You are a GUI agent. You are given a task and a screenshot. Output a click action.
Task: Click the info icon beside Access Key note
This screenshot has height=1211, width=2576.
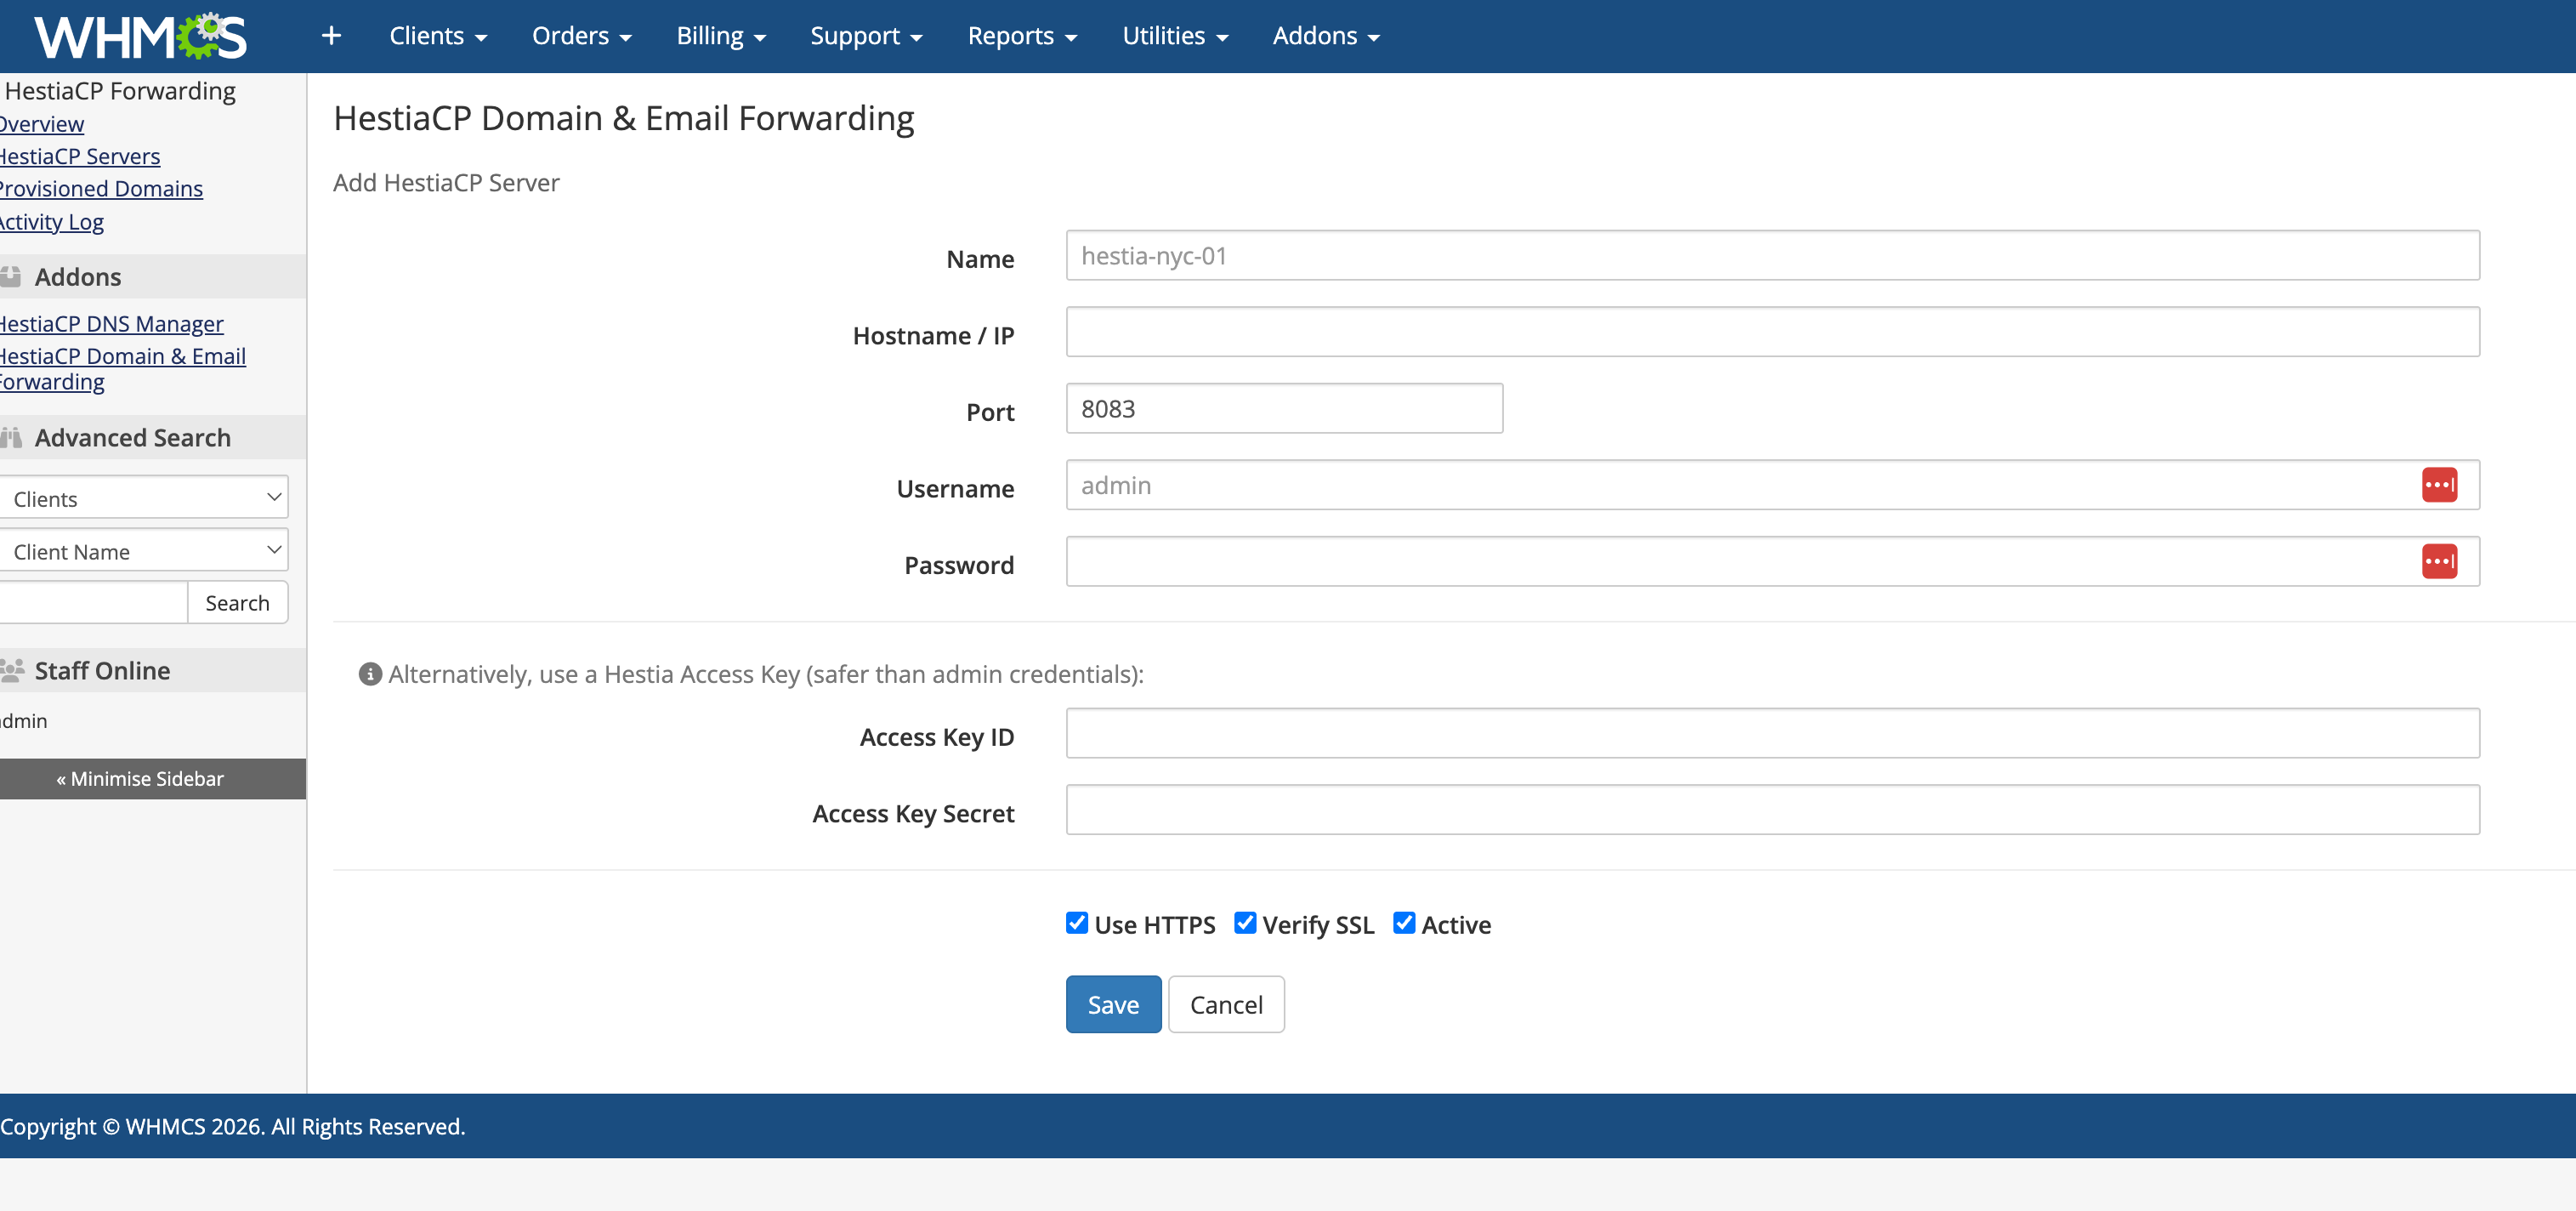pyautogui.click(x=370, y=674)
